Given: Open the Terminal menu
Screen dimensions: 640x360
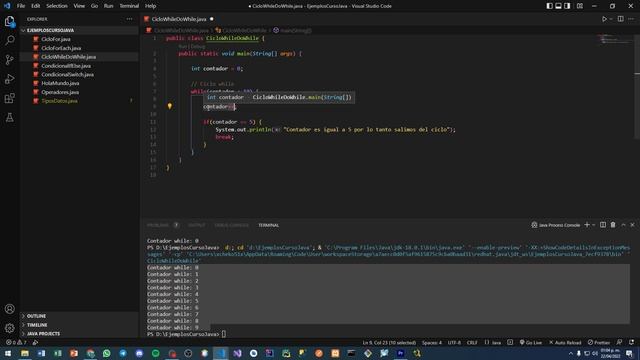Looking at the screenshot, I should click(129, 6).
